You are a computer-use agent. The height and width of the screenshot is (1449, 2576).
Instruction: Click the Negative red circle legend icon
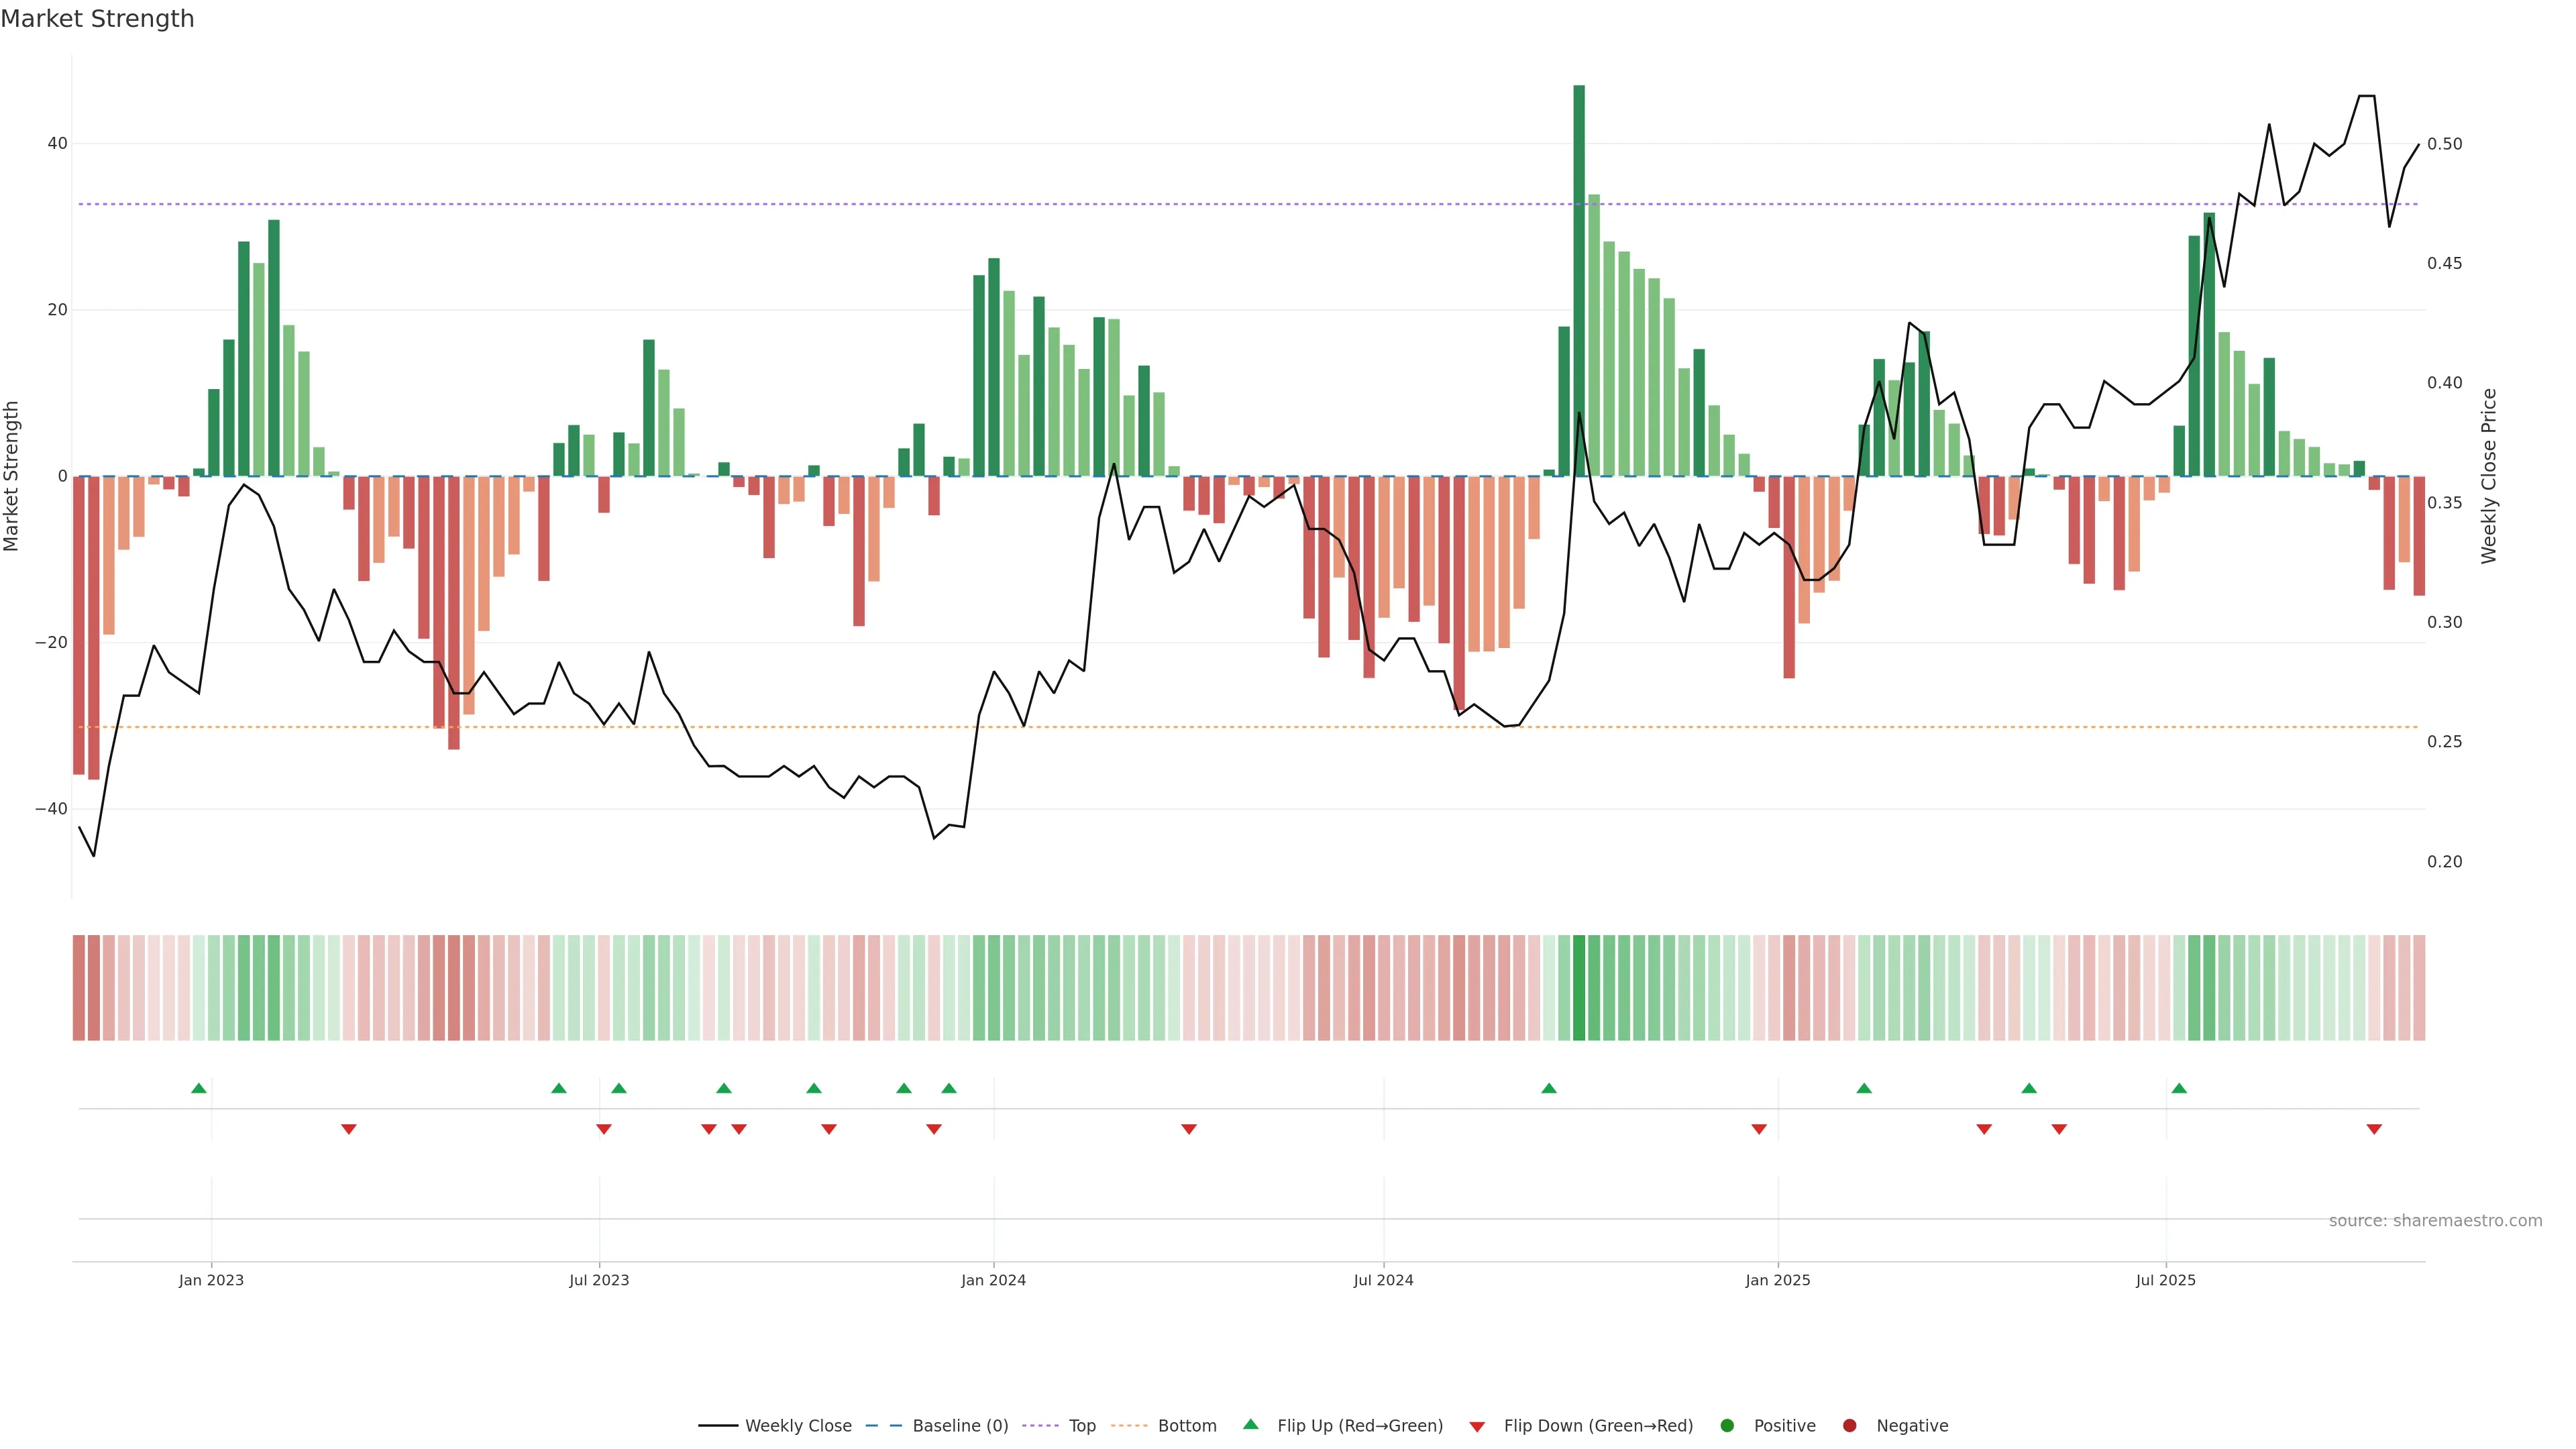coord(1849,1426)
